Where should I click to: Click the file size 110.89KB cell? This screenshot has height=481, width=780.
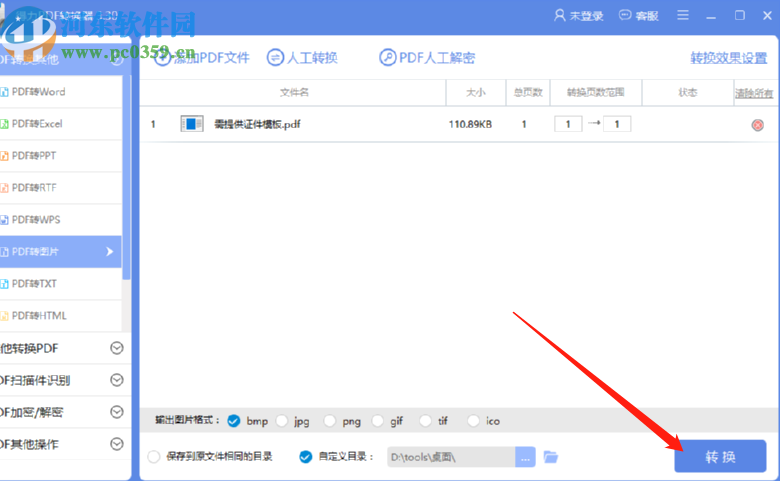click(470, 124)
